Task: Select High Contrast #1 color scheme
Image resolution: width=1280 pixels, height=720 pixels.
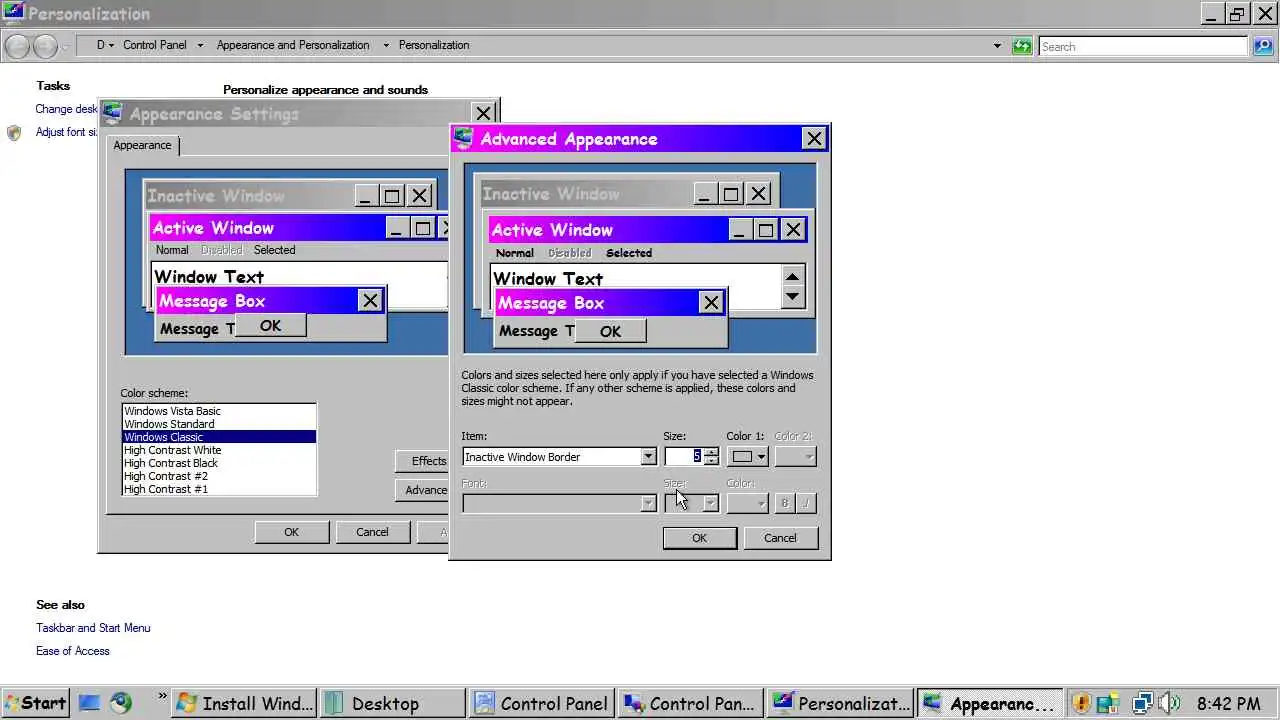Action: coord(219,489)
